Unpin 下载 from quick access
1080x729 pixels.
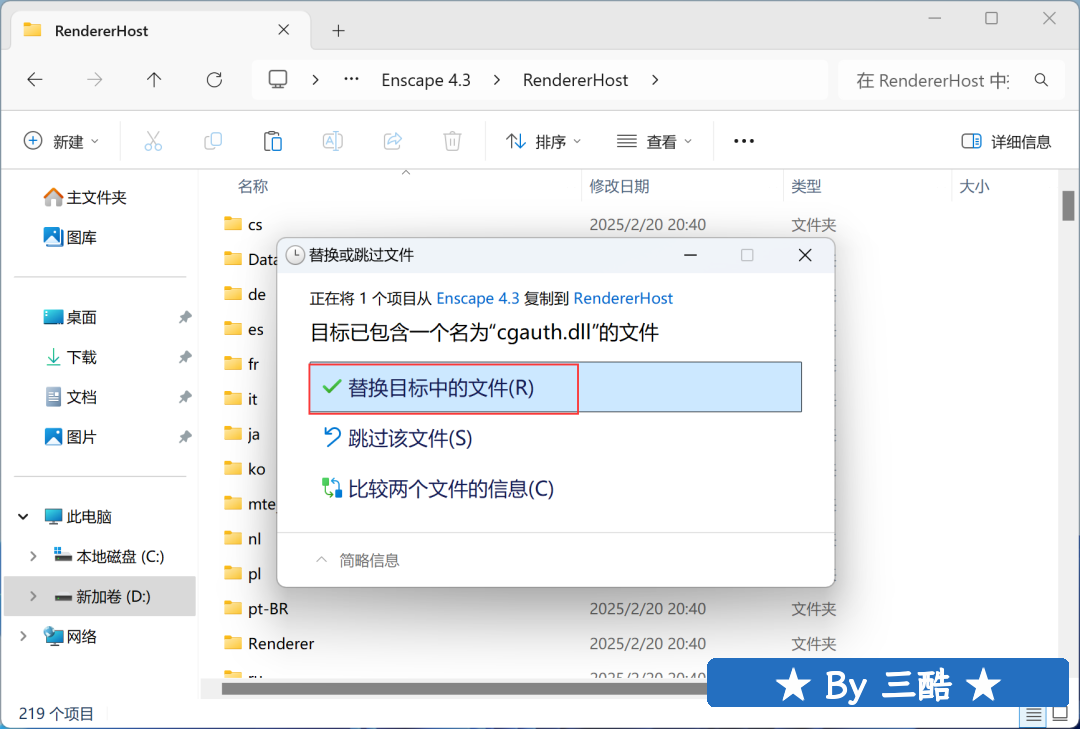coord(185,357)
